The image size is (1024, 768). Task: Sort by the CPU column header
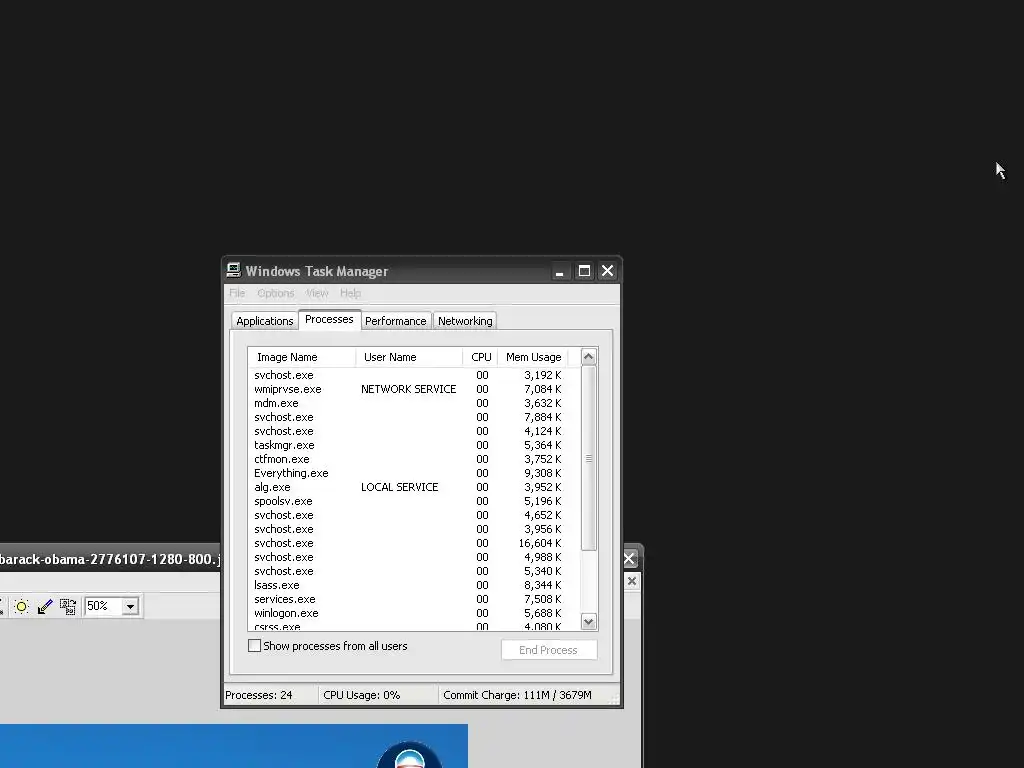481,357
